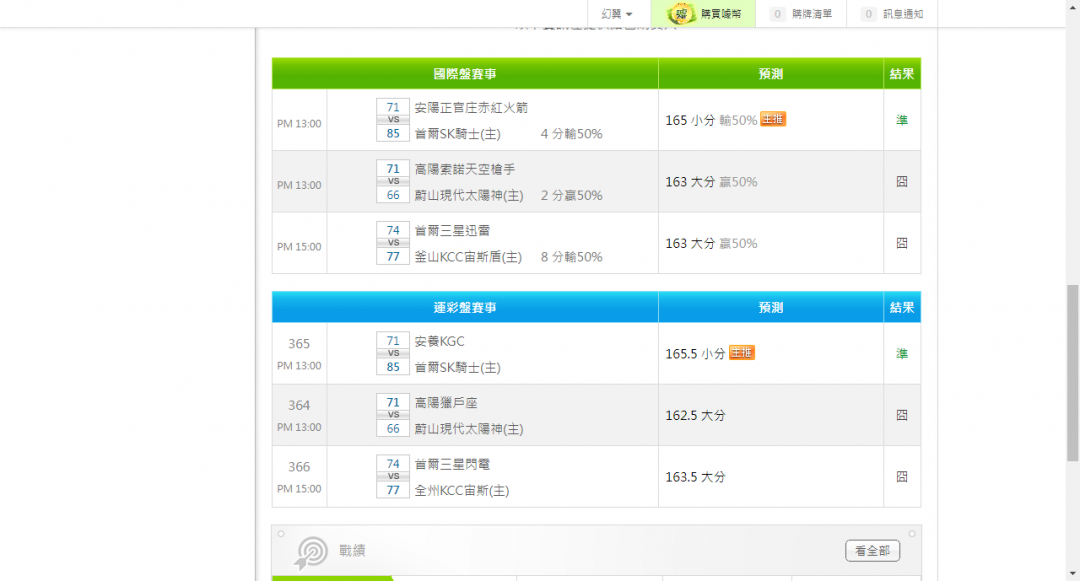This screenshot has height=581, width=1080.
Task: Select team 首爾三星迅雷
Action: click(x=452, y=231)
